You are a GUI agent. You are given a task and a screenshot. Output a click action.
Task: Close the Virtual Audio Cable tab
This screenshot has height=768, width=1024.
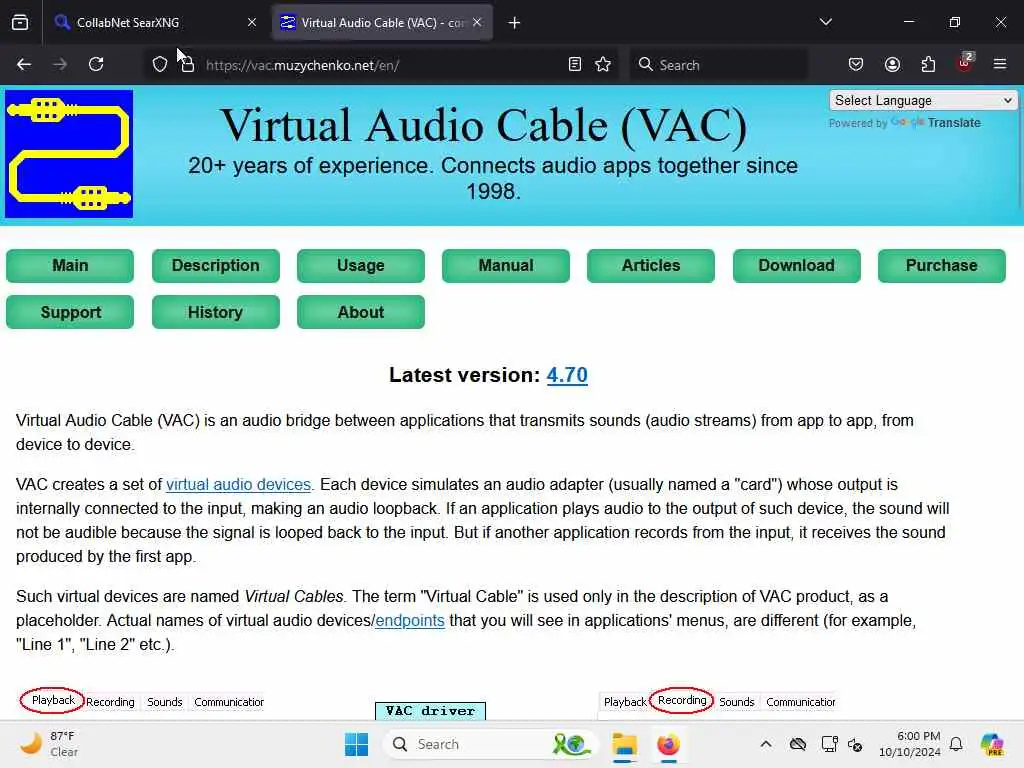(477, 22)
